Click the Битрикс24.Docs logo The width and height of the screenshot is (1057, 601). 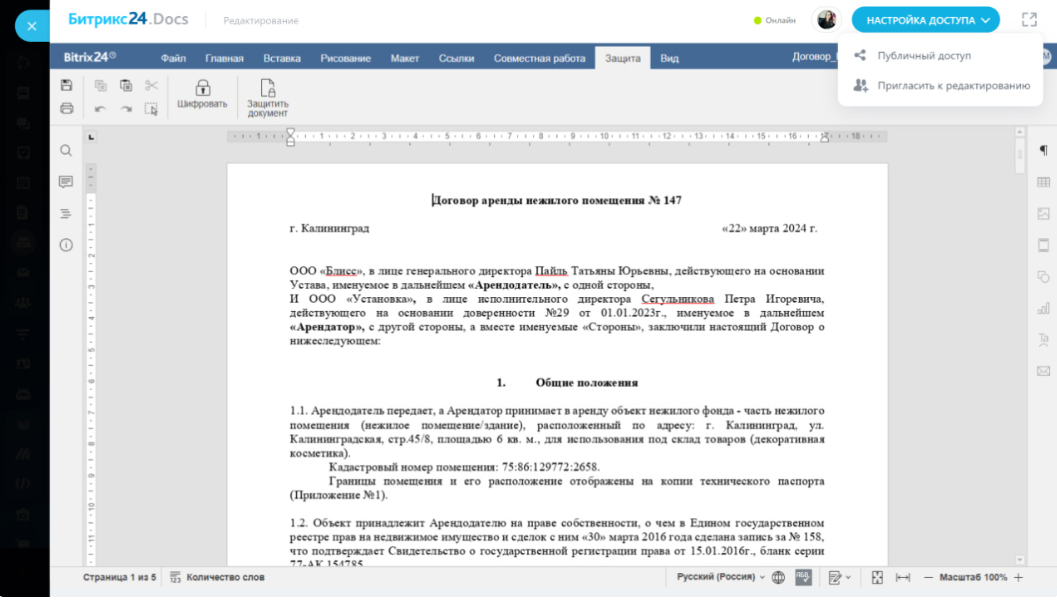pyautogui.click(x=128, y=20)
